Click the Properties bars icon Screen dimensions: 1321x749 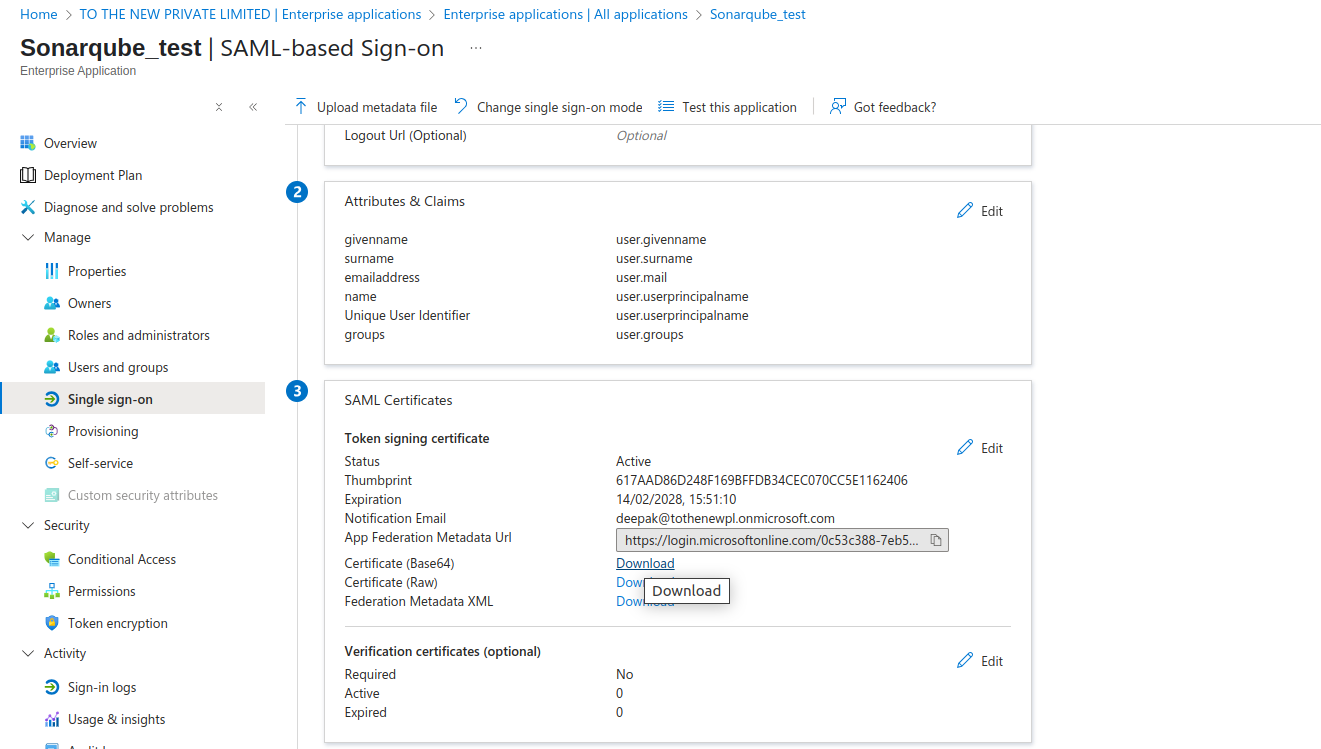[x=52, y=271]
